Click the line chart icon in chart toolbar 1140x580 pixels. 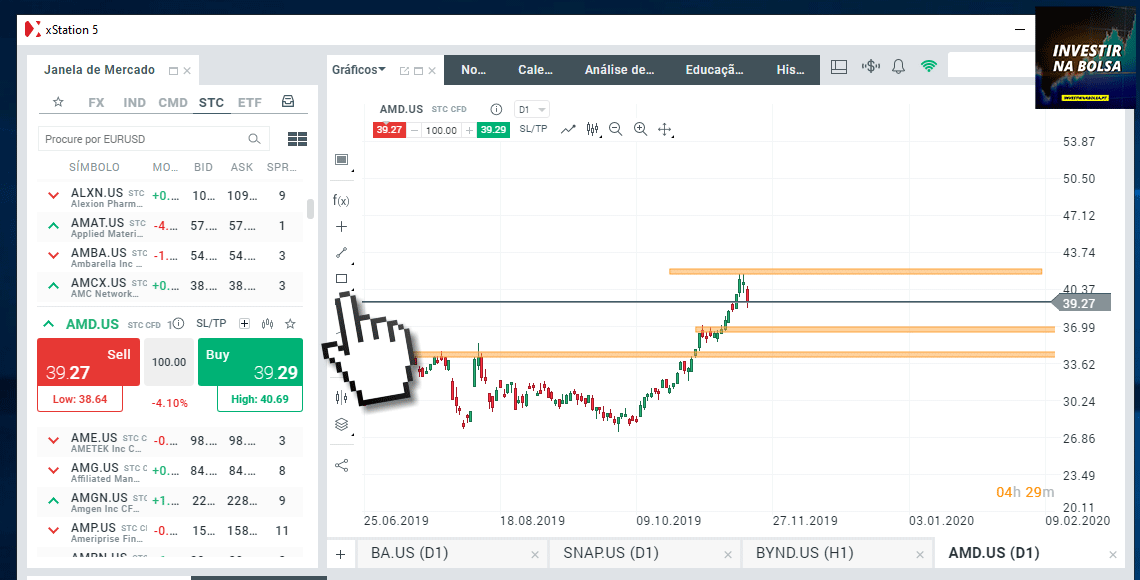click(568, 129)
